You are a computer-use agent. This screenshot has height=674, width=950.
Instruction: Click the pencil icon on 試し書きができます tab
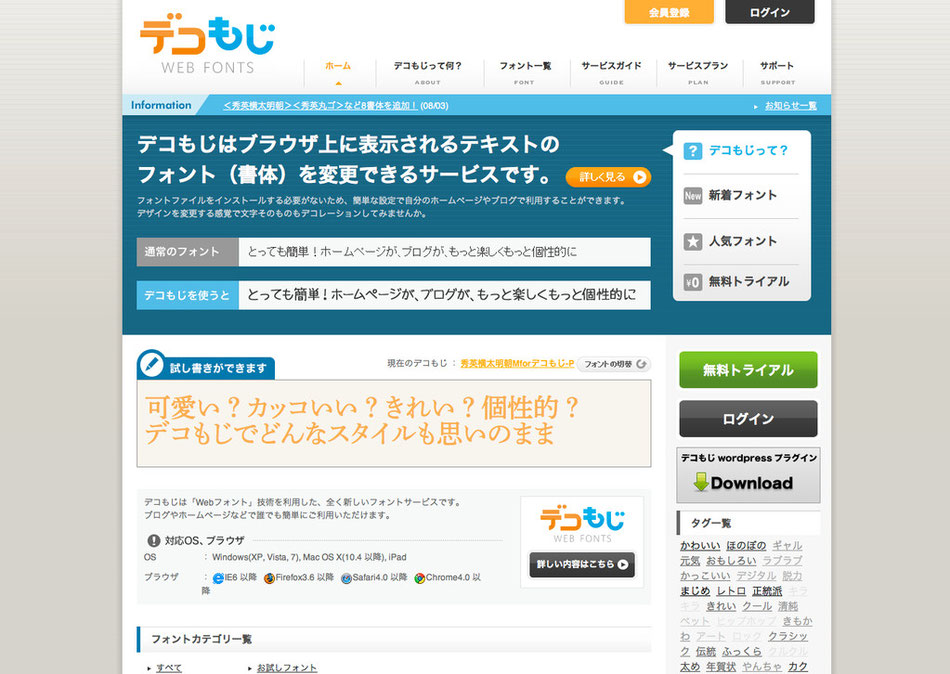tap(151, 364)
